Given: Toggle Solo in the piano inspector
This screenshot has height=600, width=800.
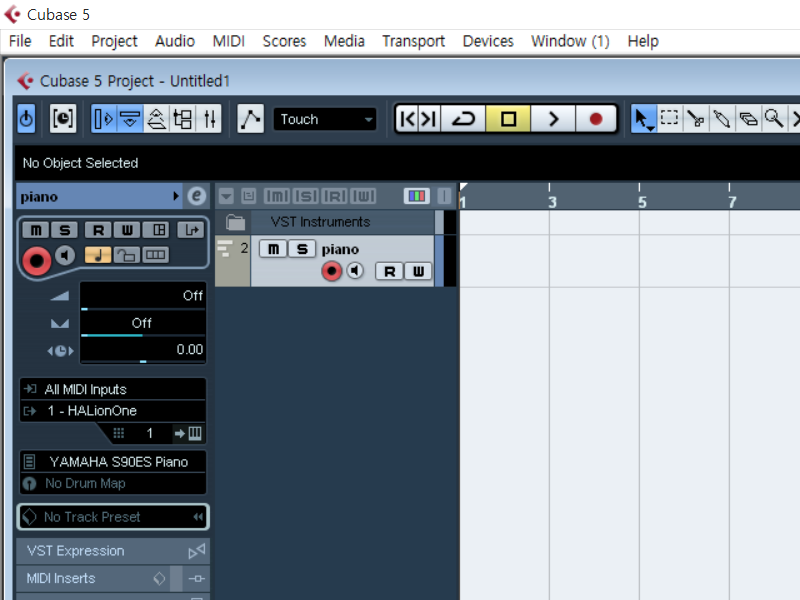Looking at the screenshot, I should [65, 230].
